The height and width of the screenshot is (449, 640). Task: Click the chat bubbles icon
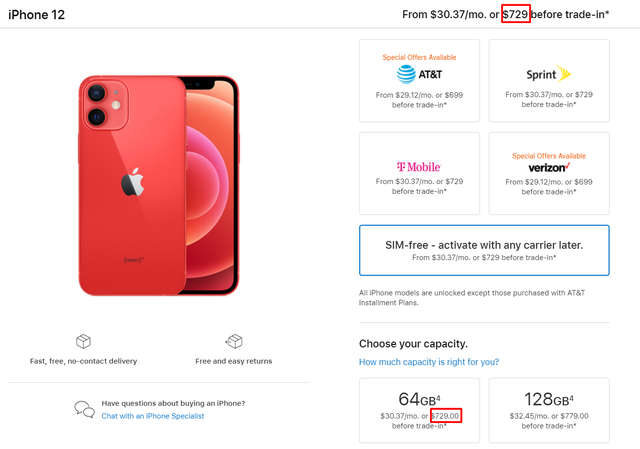(84, 408)
